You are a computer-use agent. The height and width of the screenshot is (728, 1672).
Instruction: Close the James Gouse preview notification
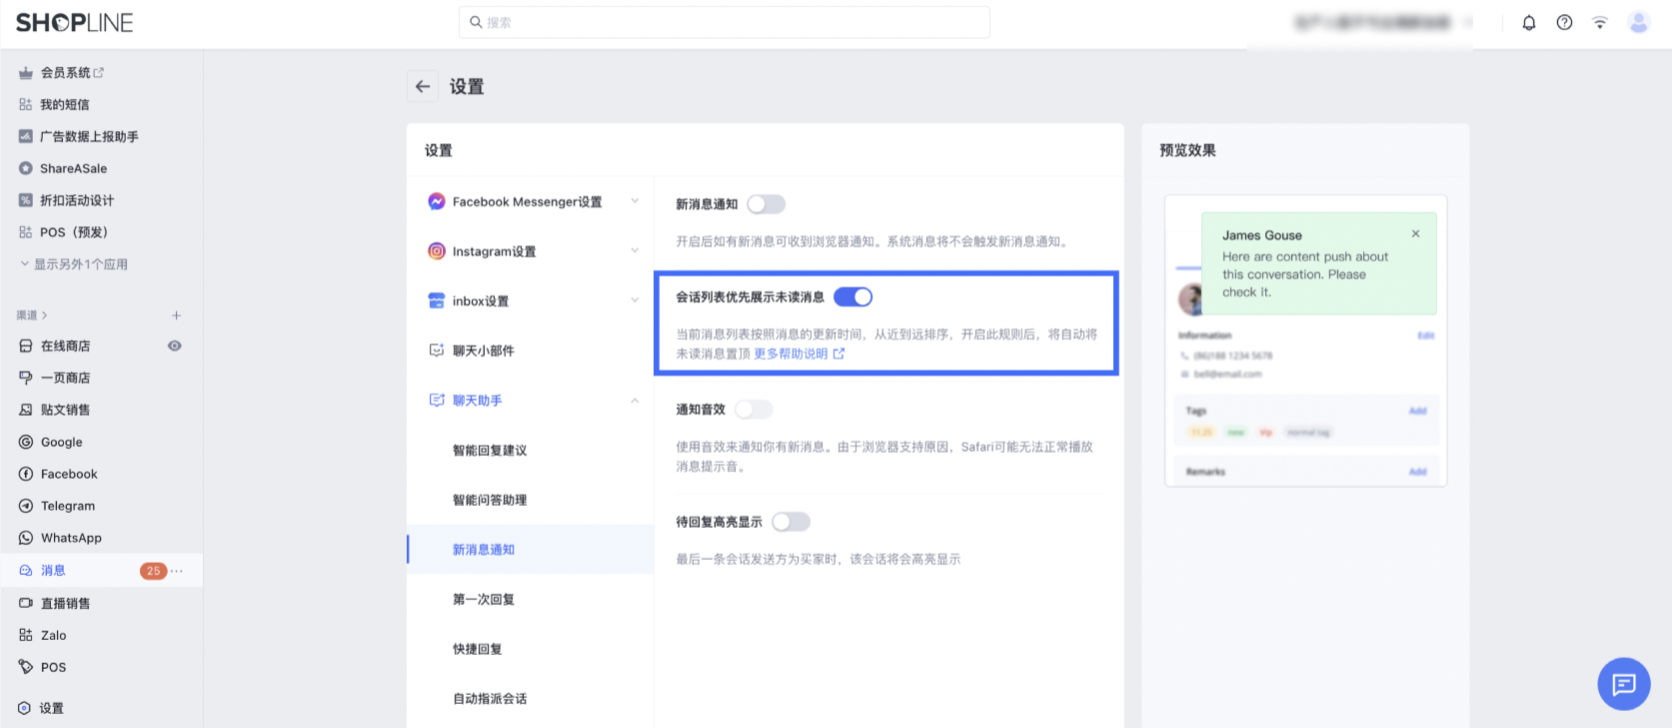(x=1415, y=234)
